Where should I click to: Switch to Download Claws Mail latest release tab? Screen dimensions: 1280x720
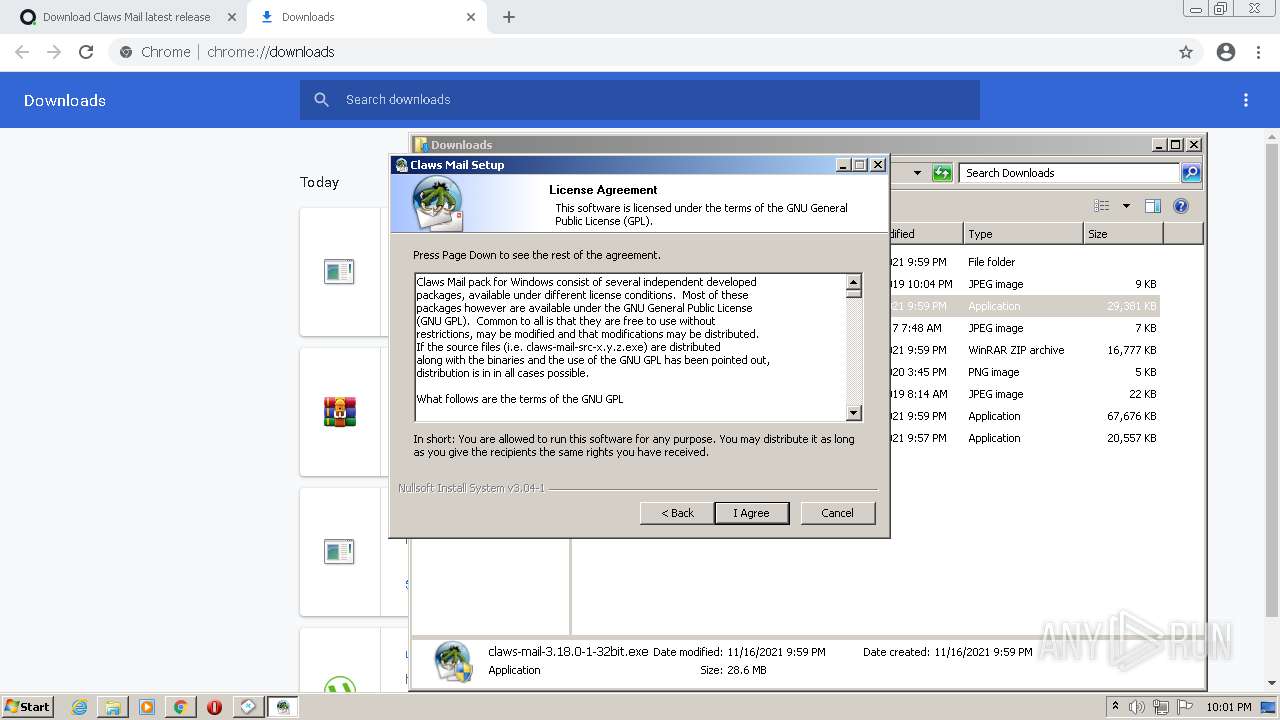click(x=128, y=17)
